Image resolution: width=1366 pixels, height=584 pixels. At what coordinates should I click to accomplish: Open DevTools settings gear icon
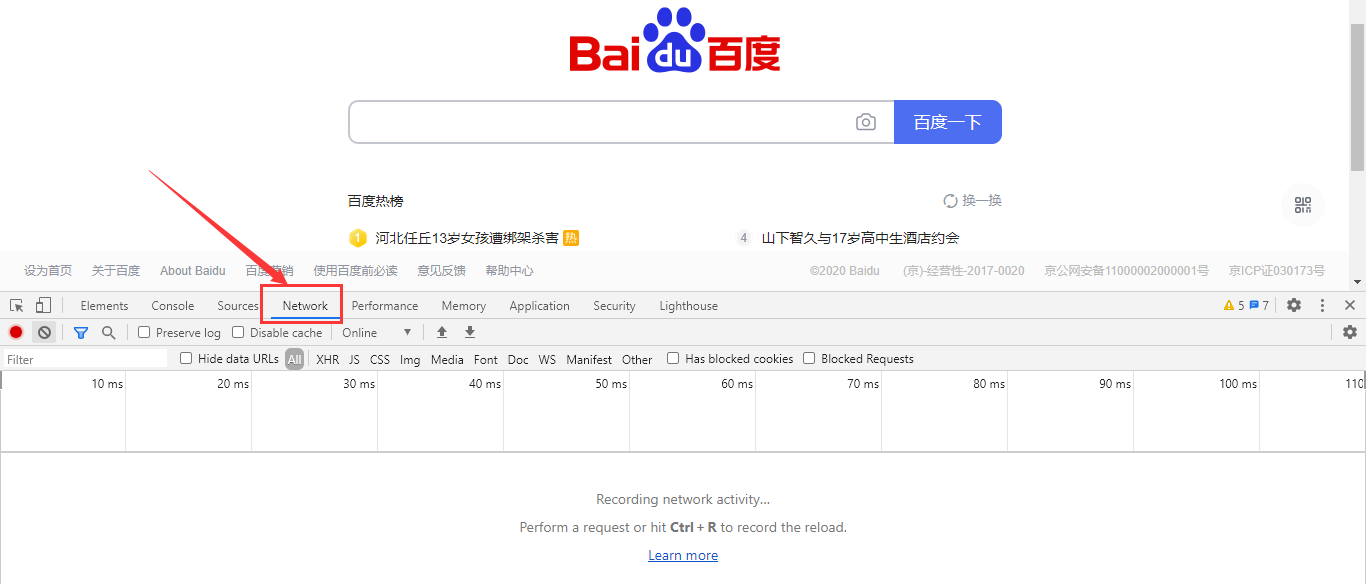tap(1294, 305)
